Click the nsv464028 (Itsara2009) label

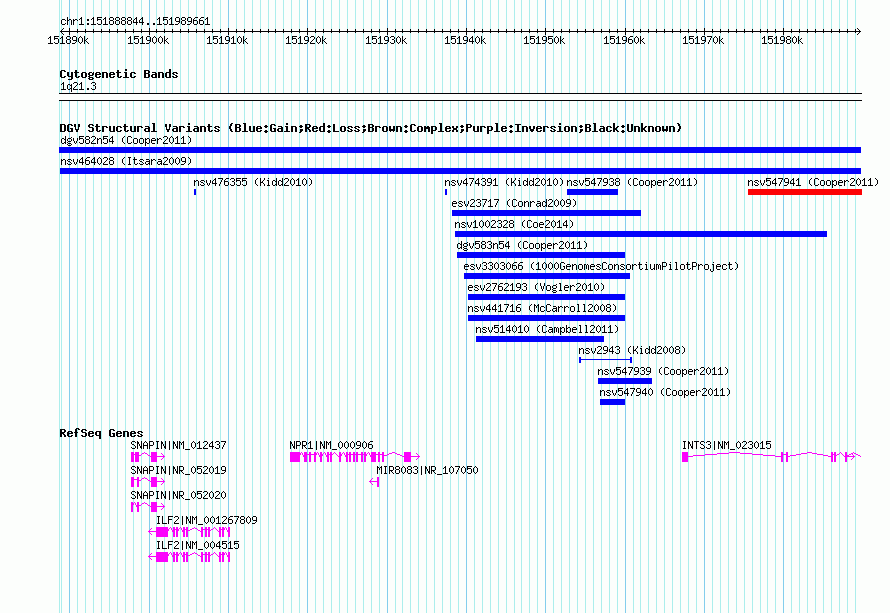coord(126,161)
